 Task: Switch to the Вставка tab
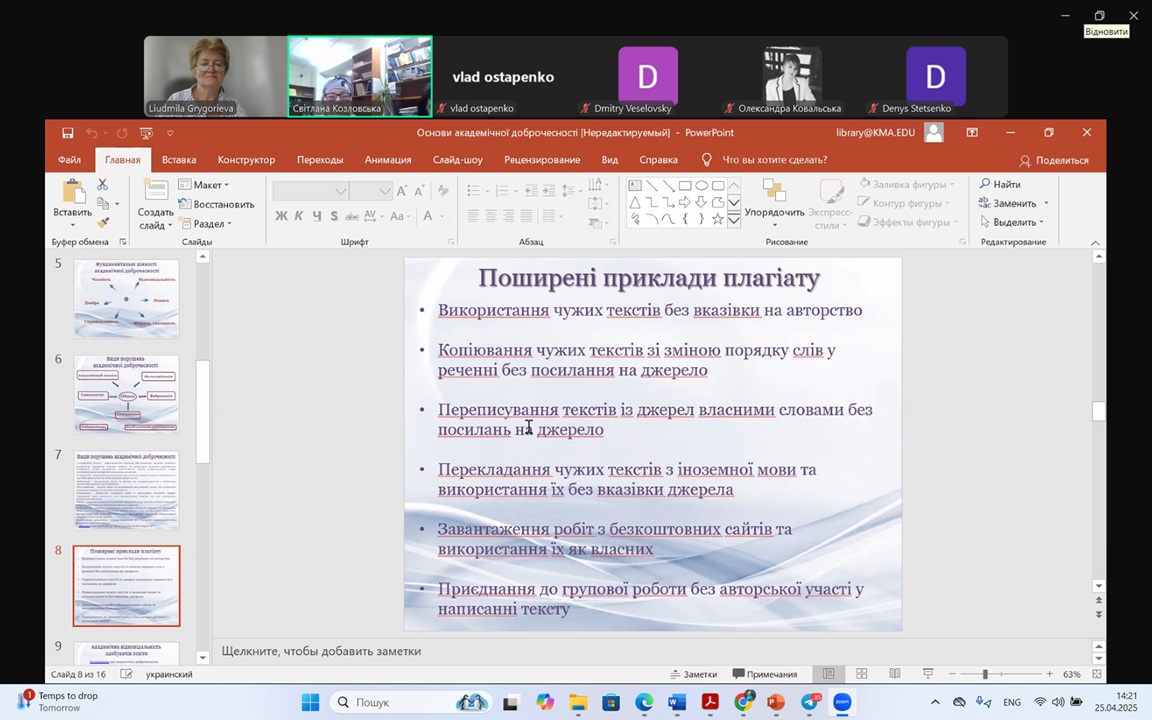[179, 159]
